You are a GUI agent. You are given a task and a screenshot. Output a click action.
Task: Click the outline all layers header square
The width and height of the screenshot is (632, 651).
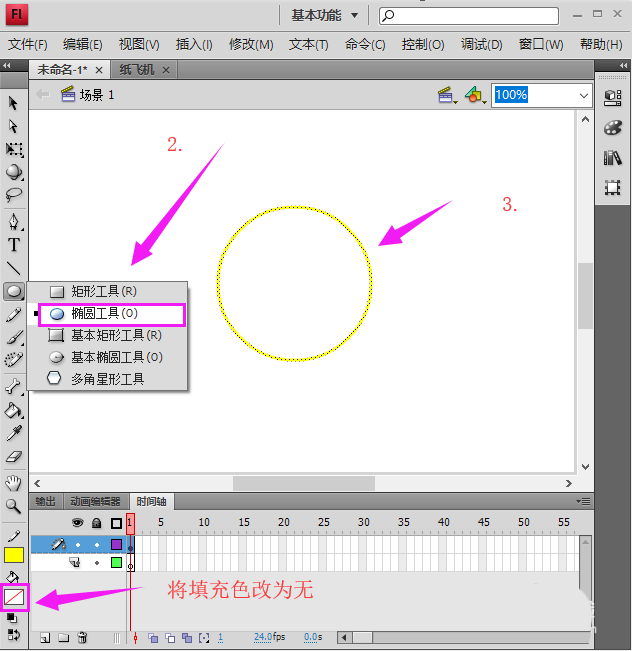pyautogui.click(x=116, y=523)
